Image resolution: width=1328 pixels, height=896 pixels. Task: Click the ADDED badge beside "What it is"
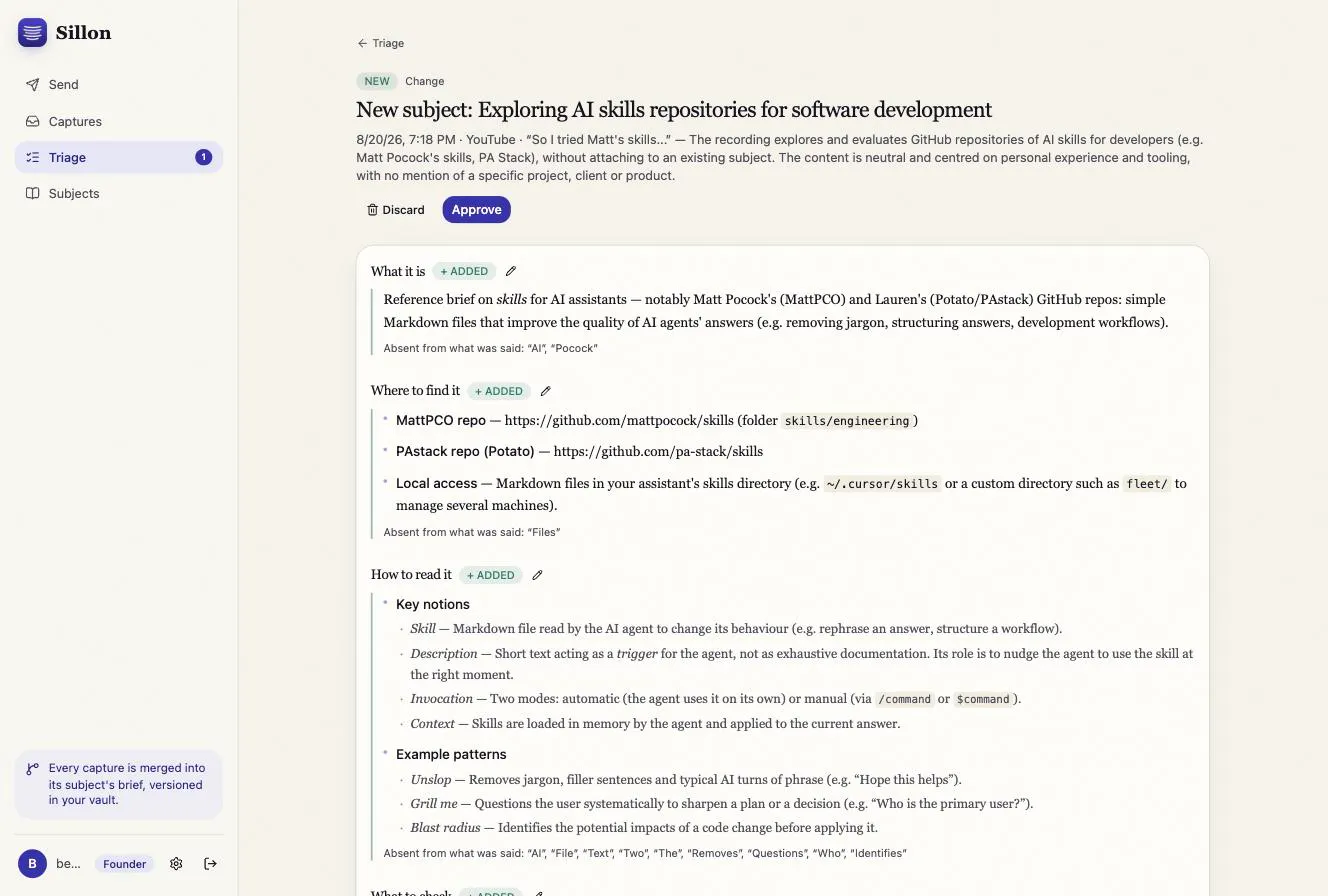pos(465,271)
